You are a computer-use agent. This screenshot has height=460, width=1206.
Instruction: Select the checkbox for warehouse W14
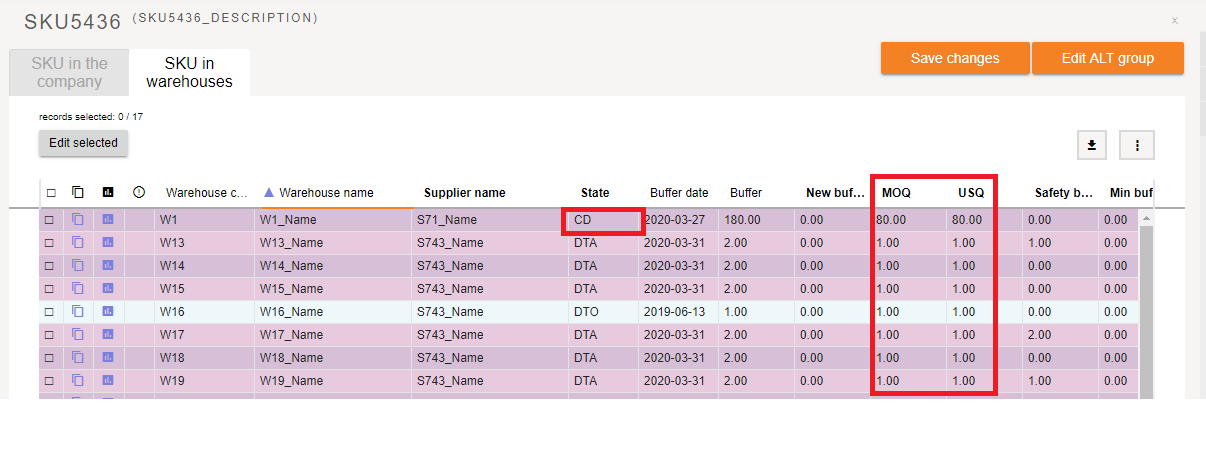(48, 266)
